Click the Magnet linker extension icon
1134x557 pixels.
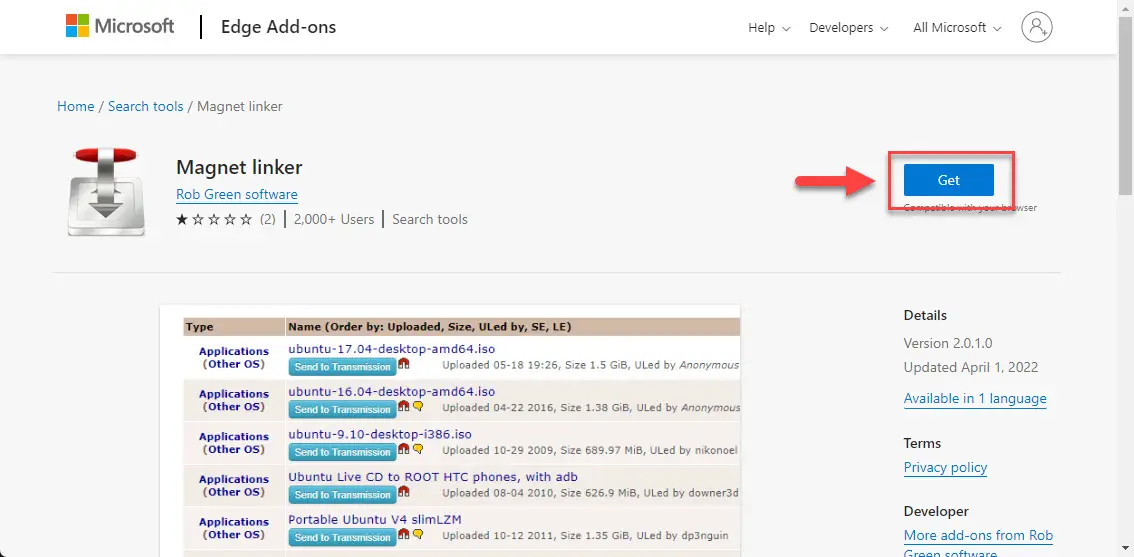click(x=106, y=192)
